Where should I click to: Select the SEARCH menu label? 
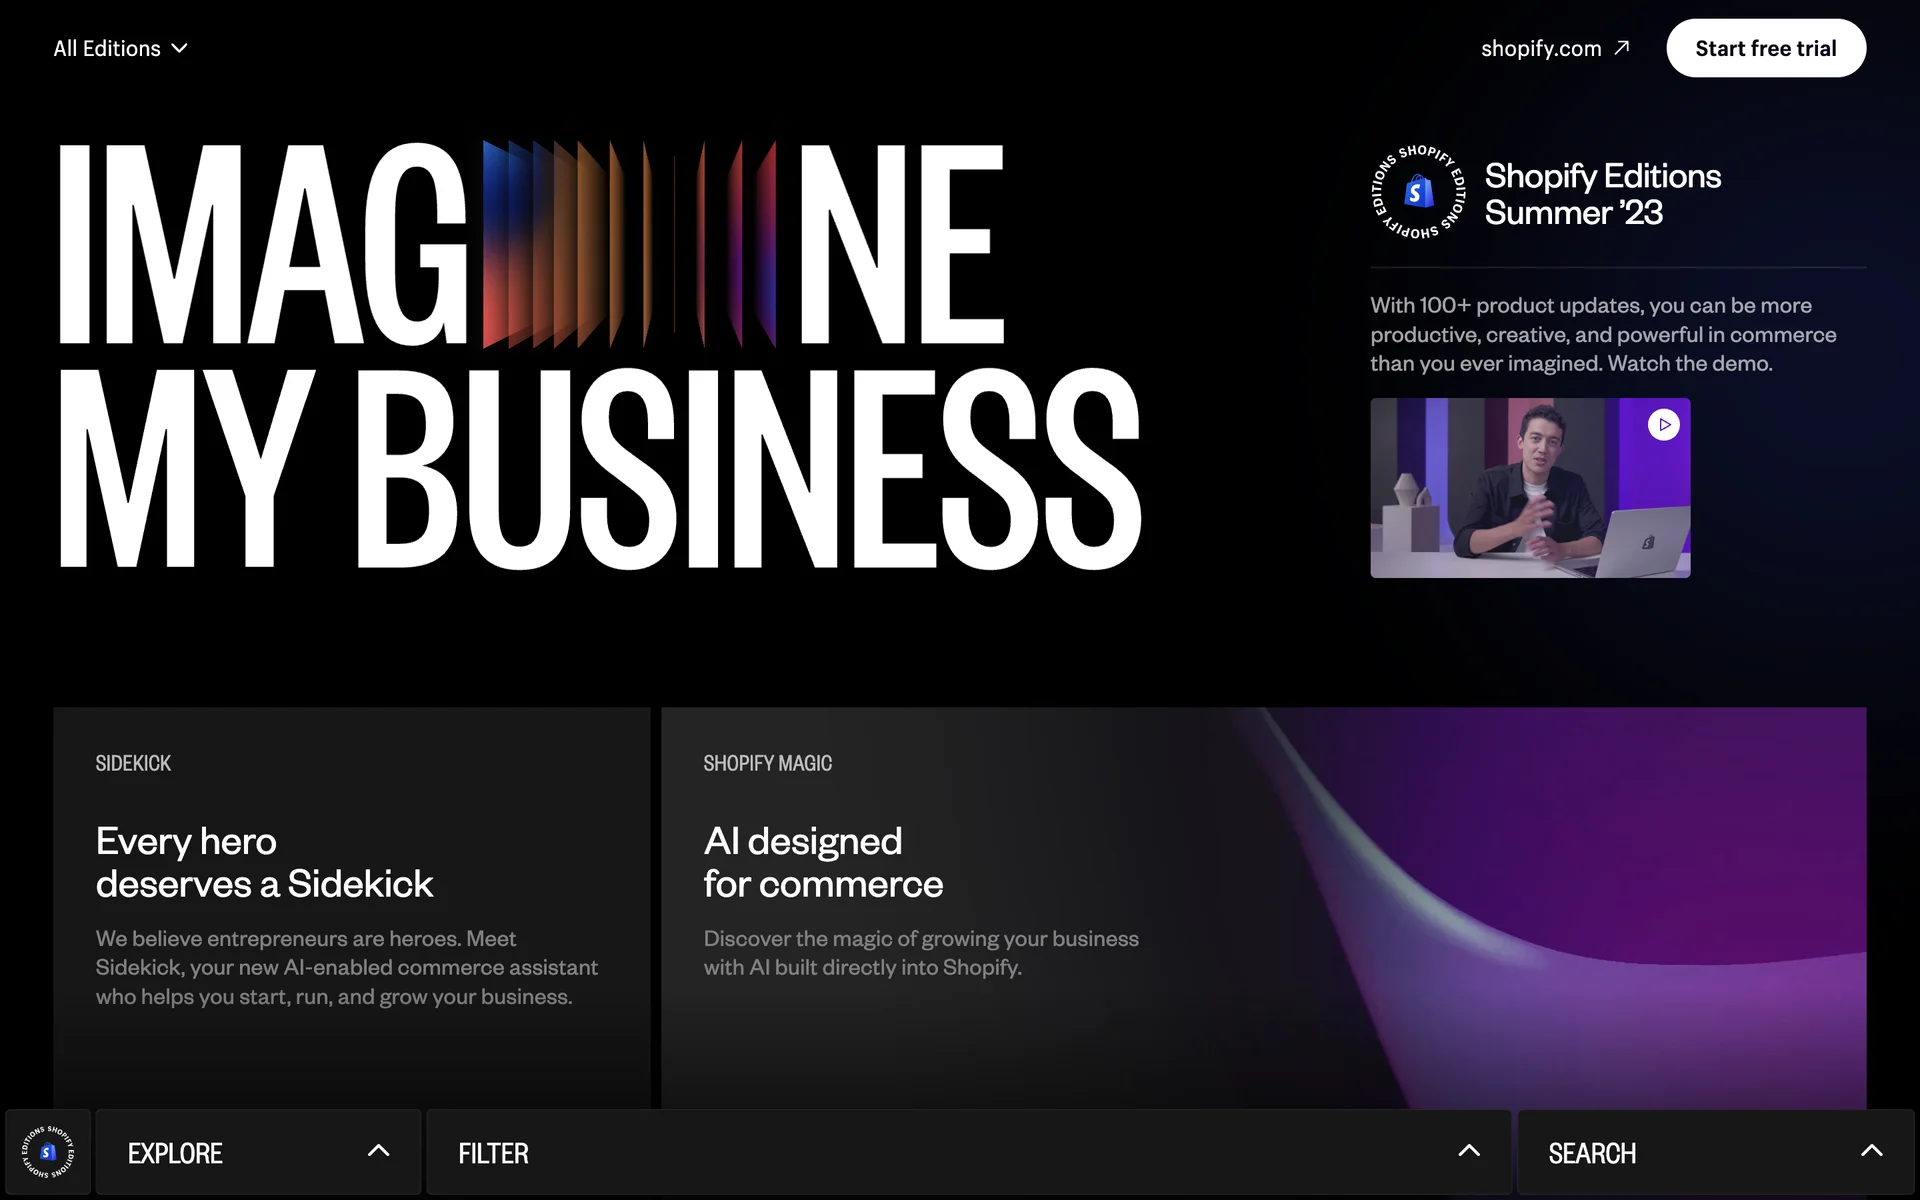click(x=1592, y=1153)
